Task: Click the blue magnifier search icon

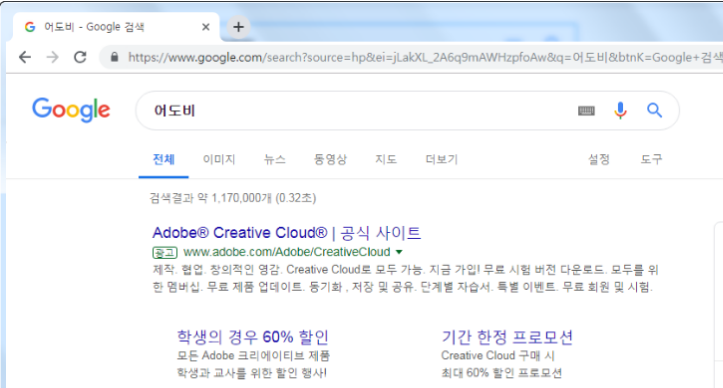Action: 654,110
